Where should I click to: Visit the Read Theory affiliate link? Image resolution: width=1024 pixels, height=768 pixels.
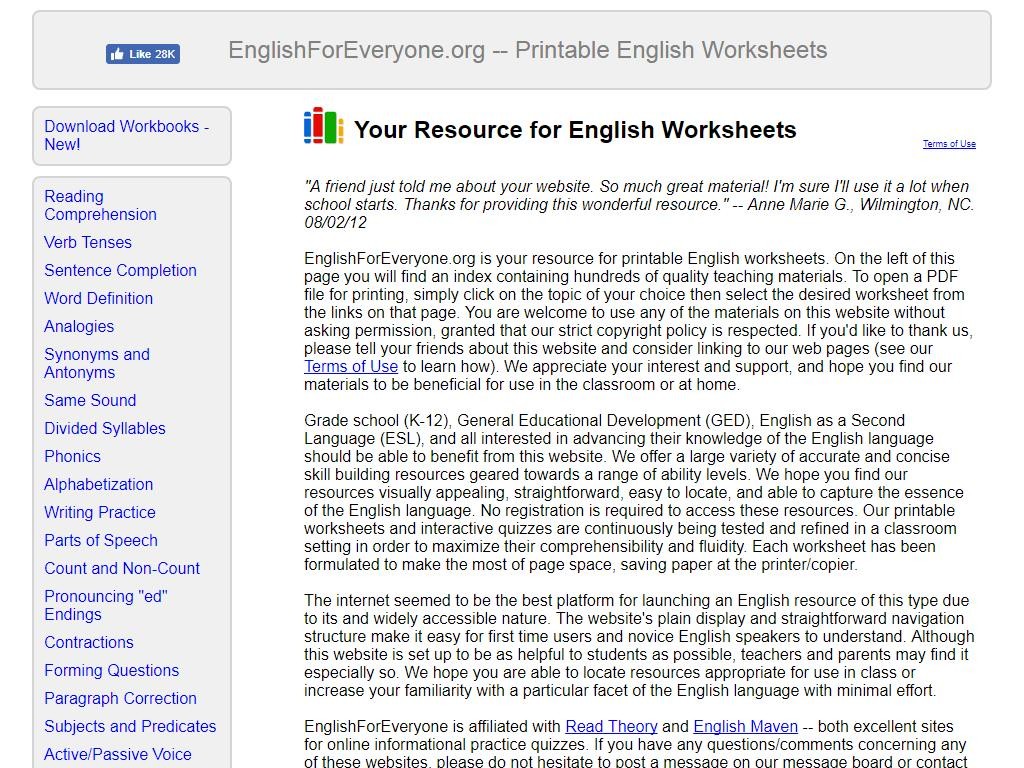(611, 727)
